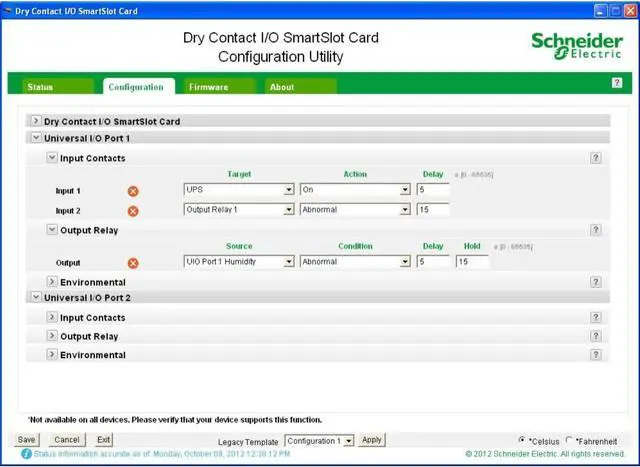Click the Output relay error status icon
Screen dimensions: 640x467
point(133,263)
